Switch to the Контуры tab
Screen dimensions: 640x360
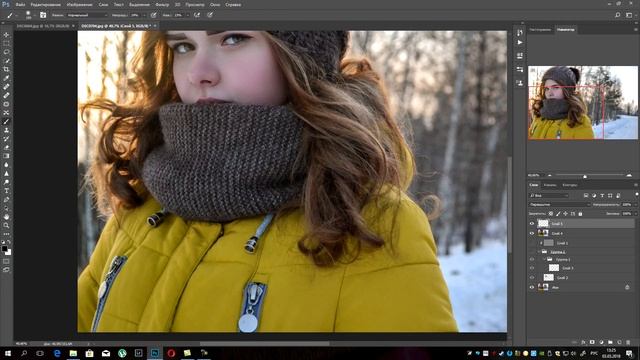point(570,185)
